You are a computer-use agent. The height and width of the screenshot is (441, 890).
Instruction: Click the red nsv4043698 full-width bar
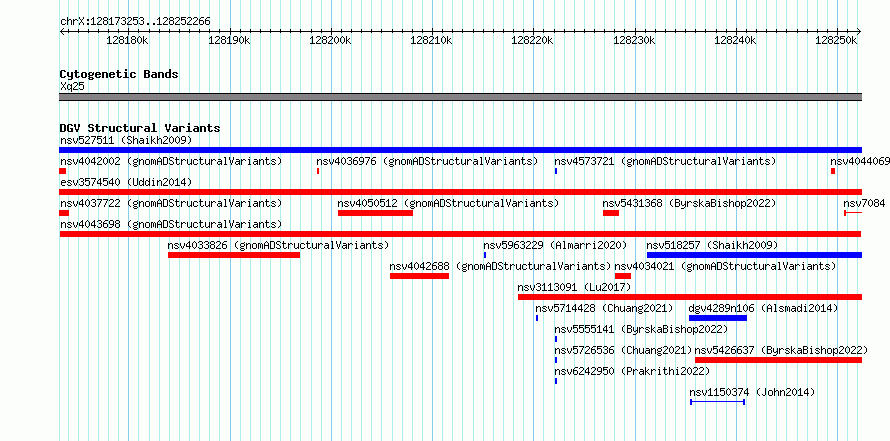460,234
